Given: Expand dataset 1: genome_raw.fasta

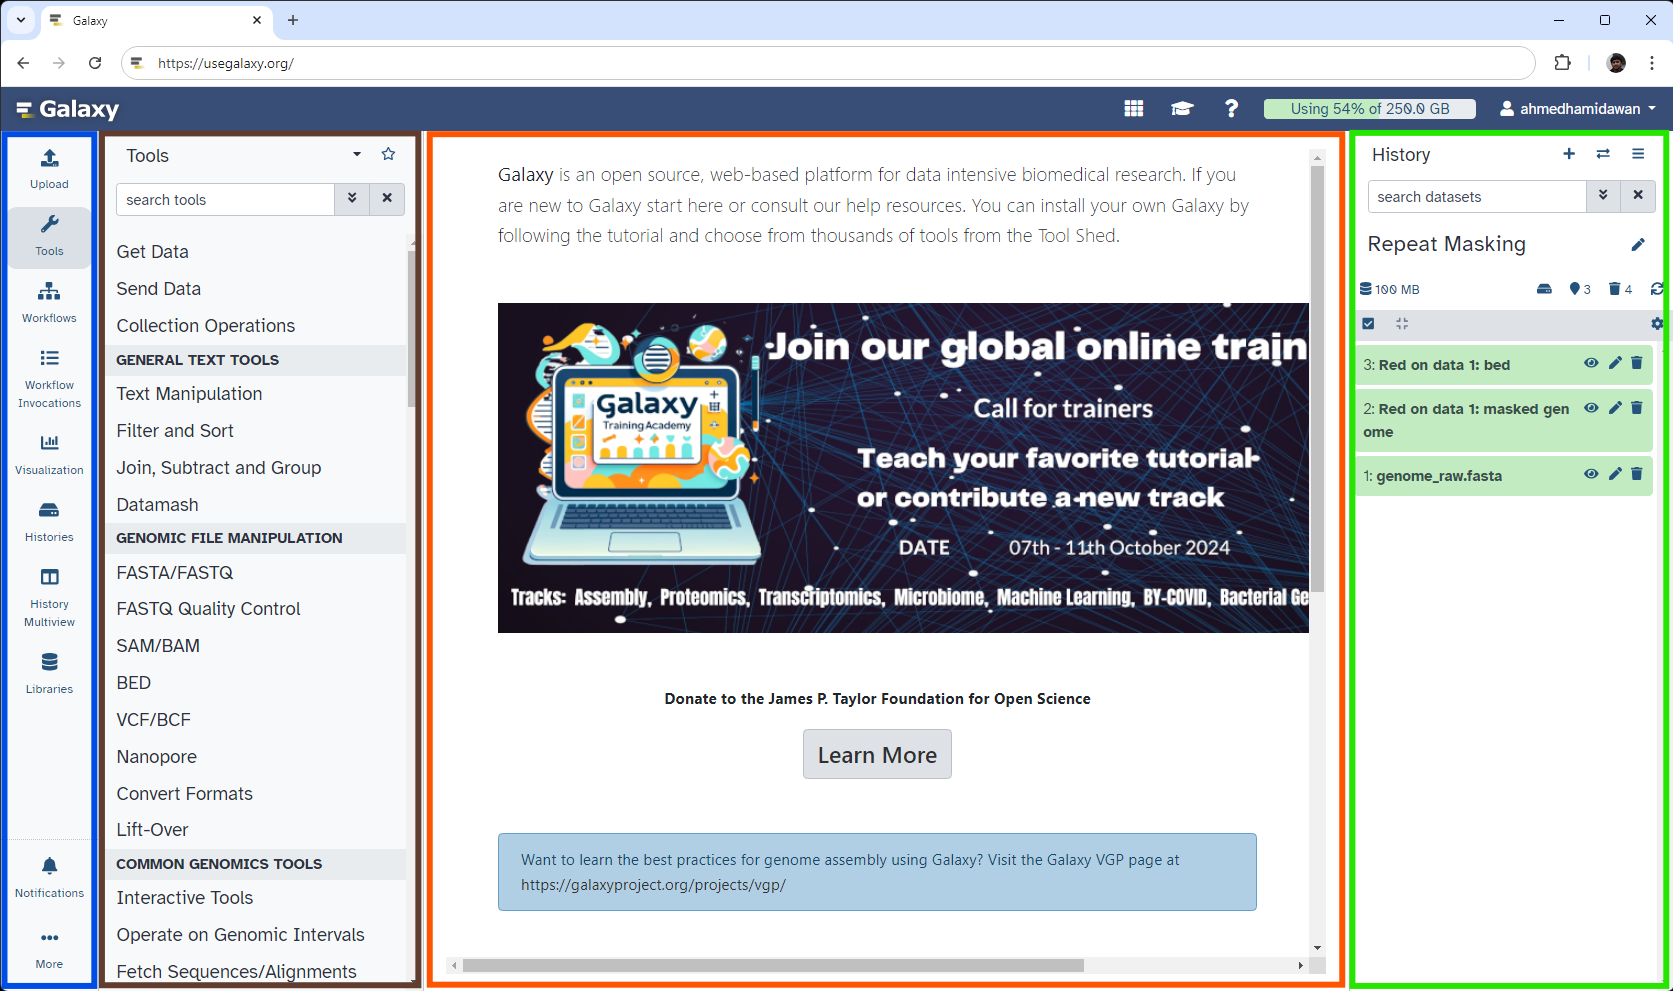Looking at the screenshot, I should click(x=1433, y=476).
